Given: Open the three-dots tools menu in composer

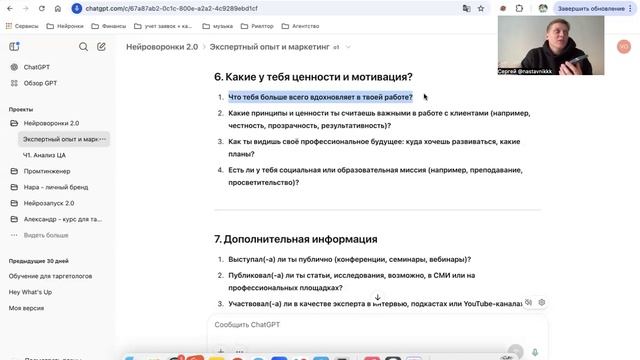Looking at the screenshot, I should pyautogui.click(x=240, y=351).
